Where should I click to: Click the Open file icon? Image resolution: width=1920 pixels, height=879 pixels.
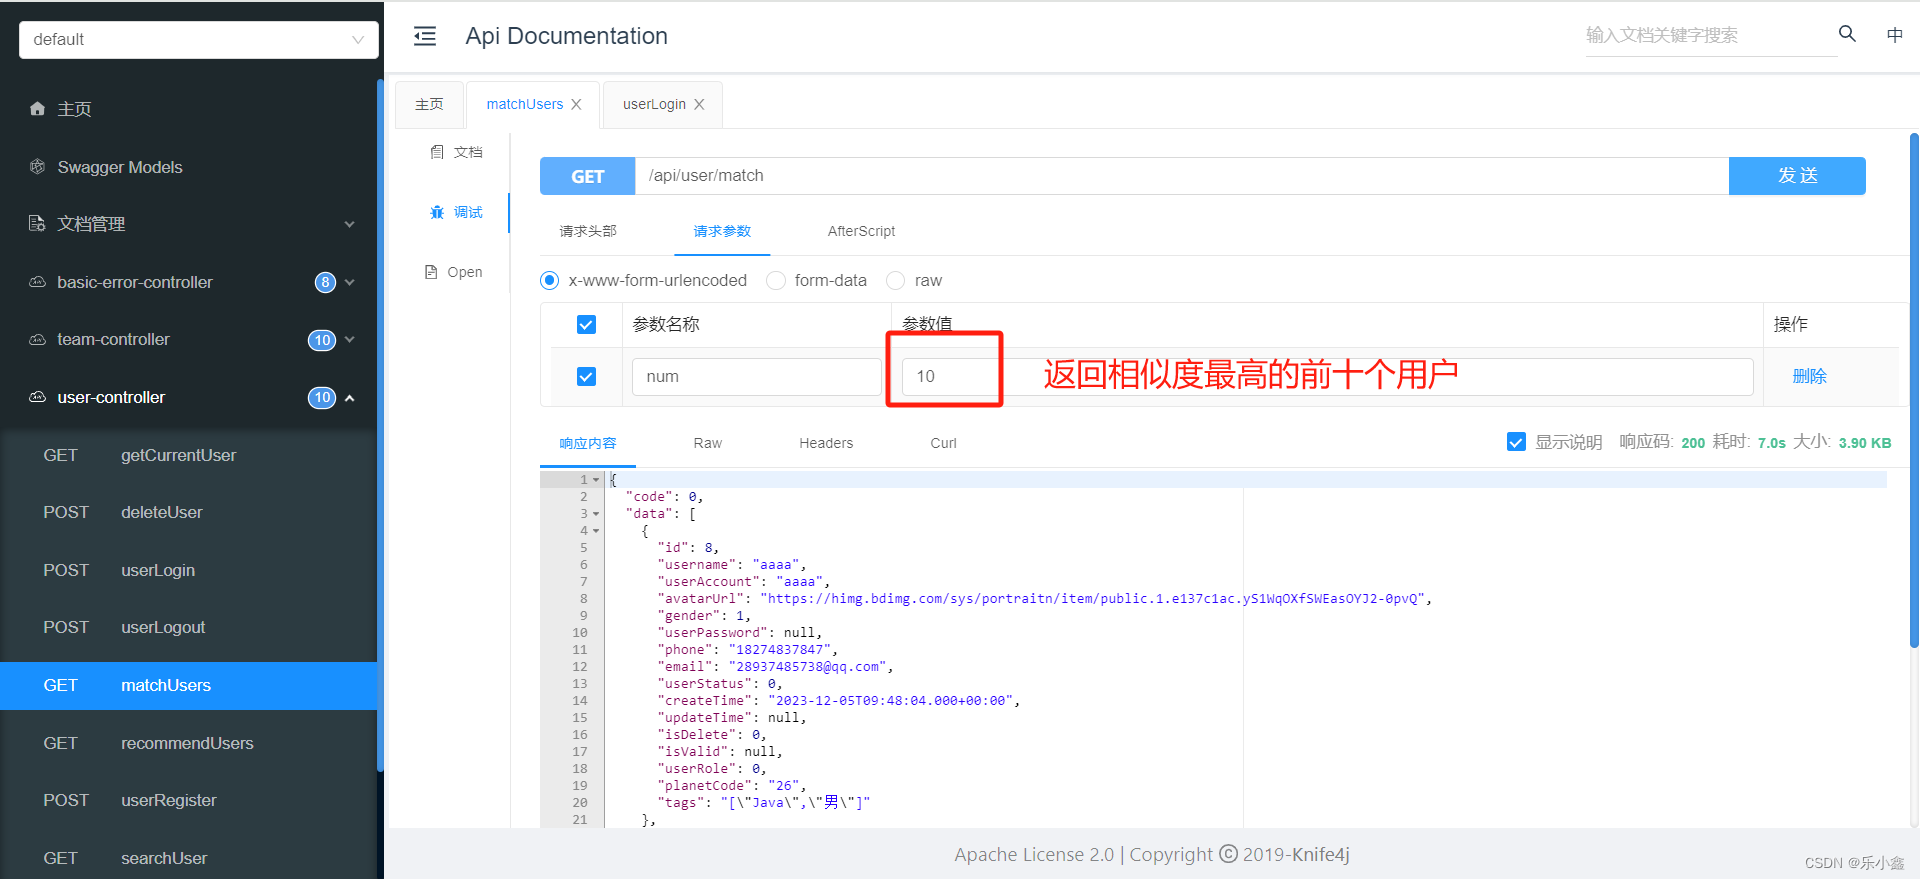click(x=431, y=272)
